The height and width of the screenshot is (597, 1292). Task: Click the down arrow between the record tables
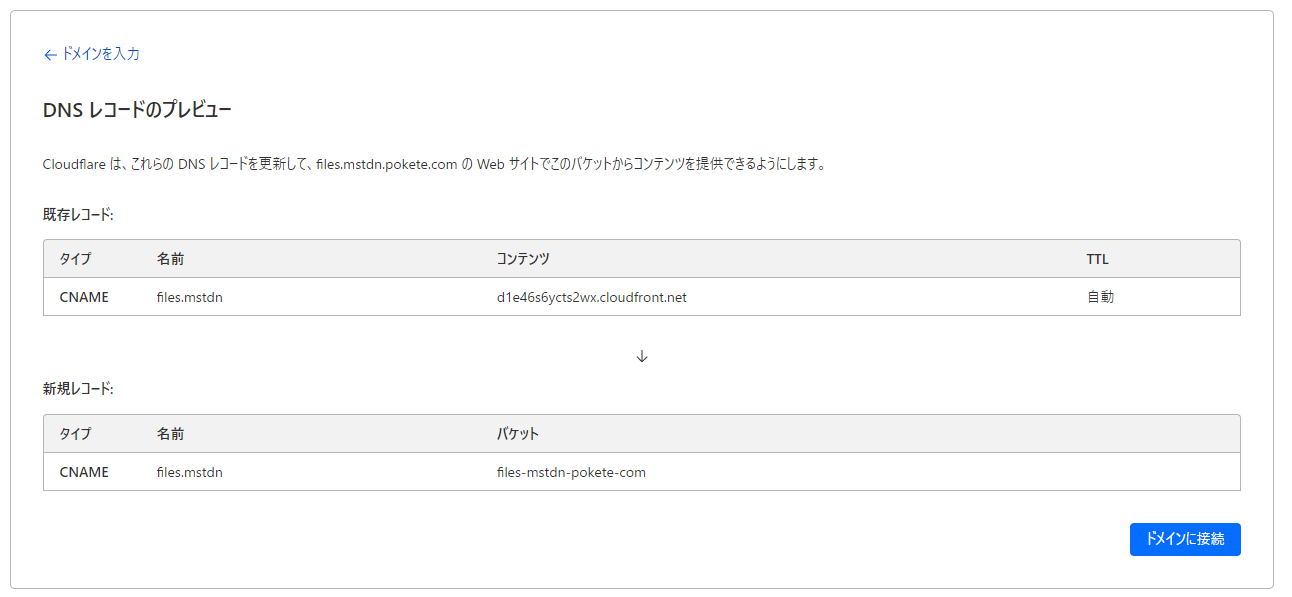click(642, 356)
